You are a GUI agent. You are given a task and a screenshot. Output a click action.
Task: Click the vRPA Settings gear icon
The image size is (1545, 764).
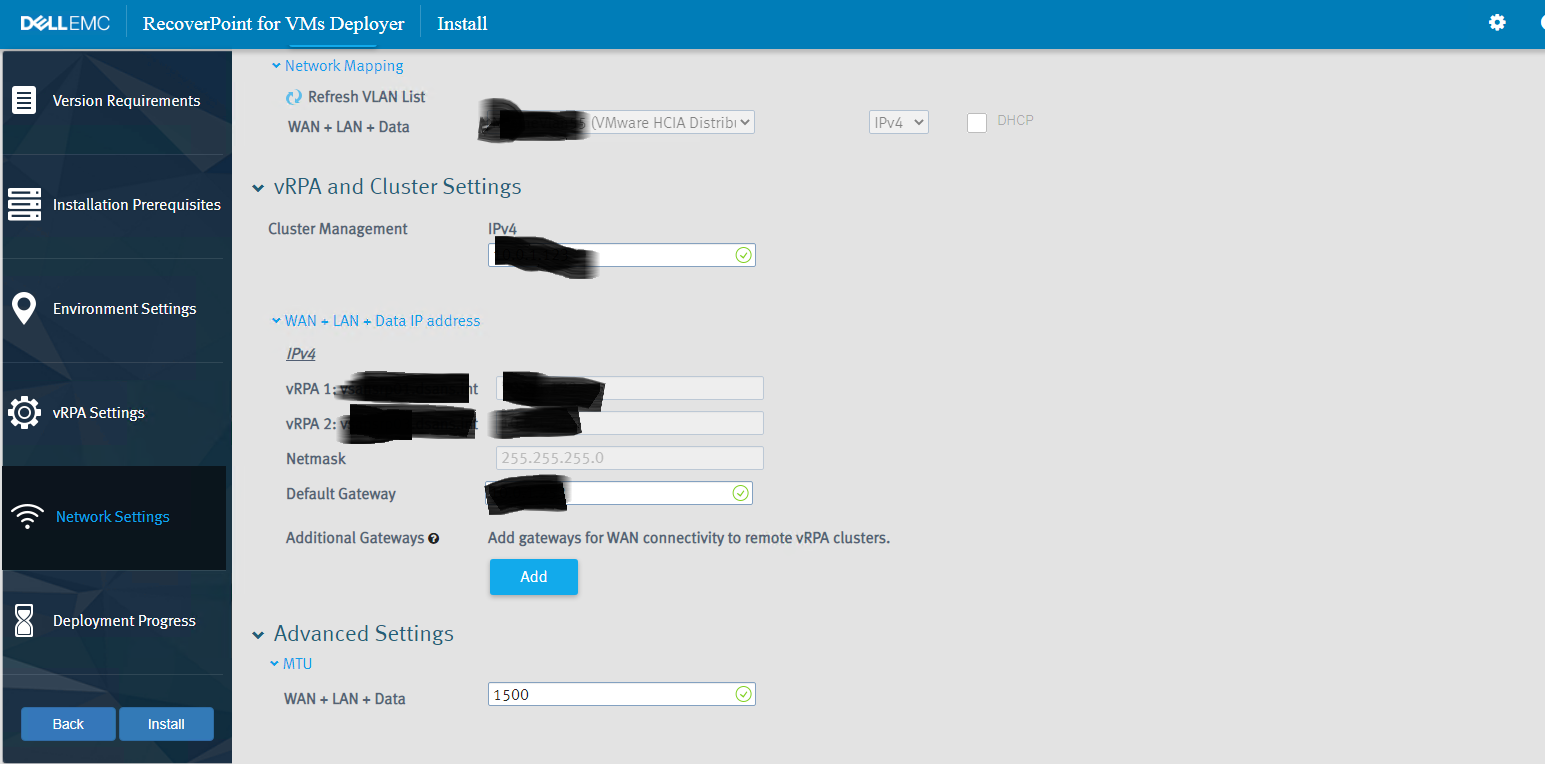click(x=24, y=412)
